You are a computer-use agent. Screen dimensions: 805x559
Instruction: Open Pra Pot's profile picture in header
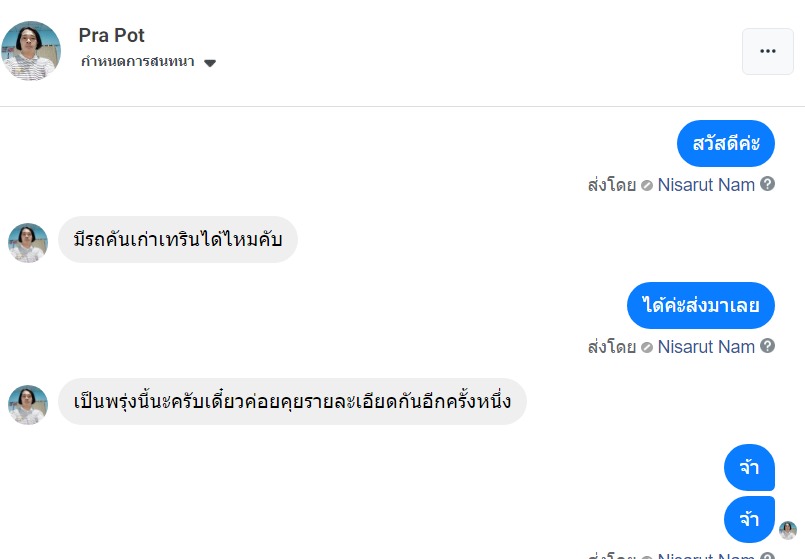[x=31, y=51]
